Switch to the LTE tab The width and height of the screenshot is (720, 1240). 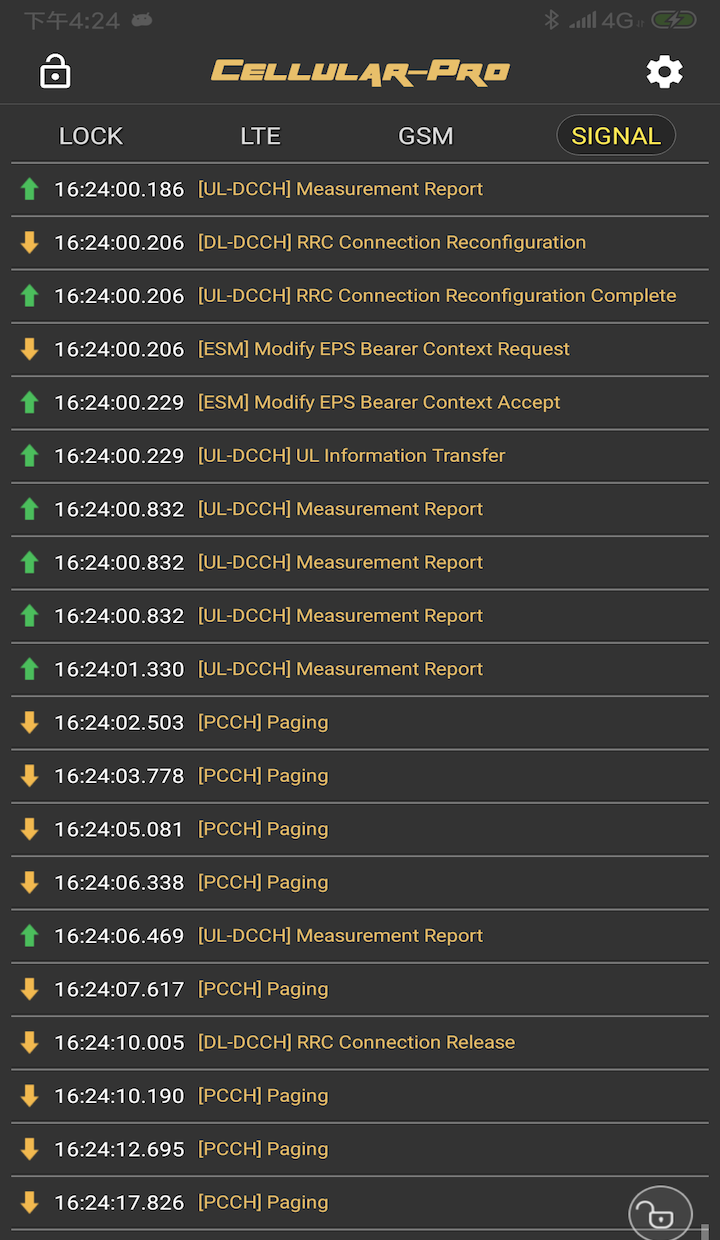(x=260, y=136)
